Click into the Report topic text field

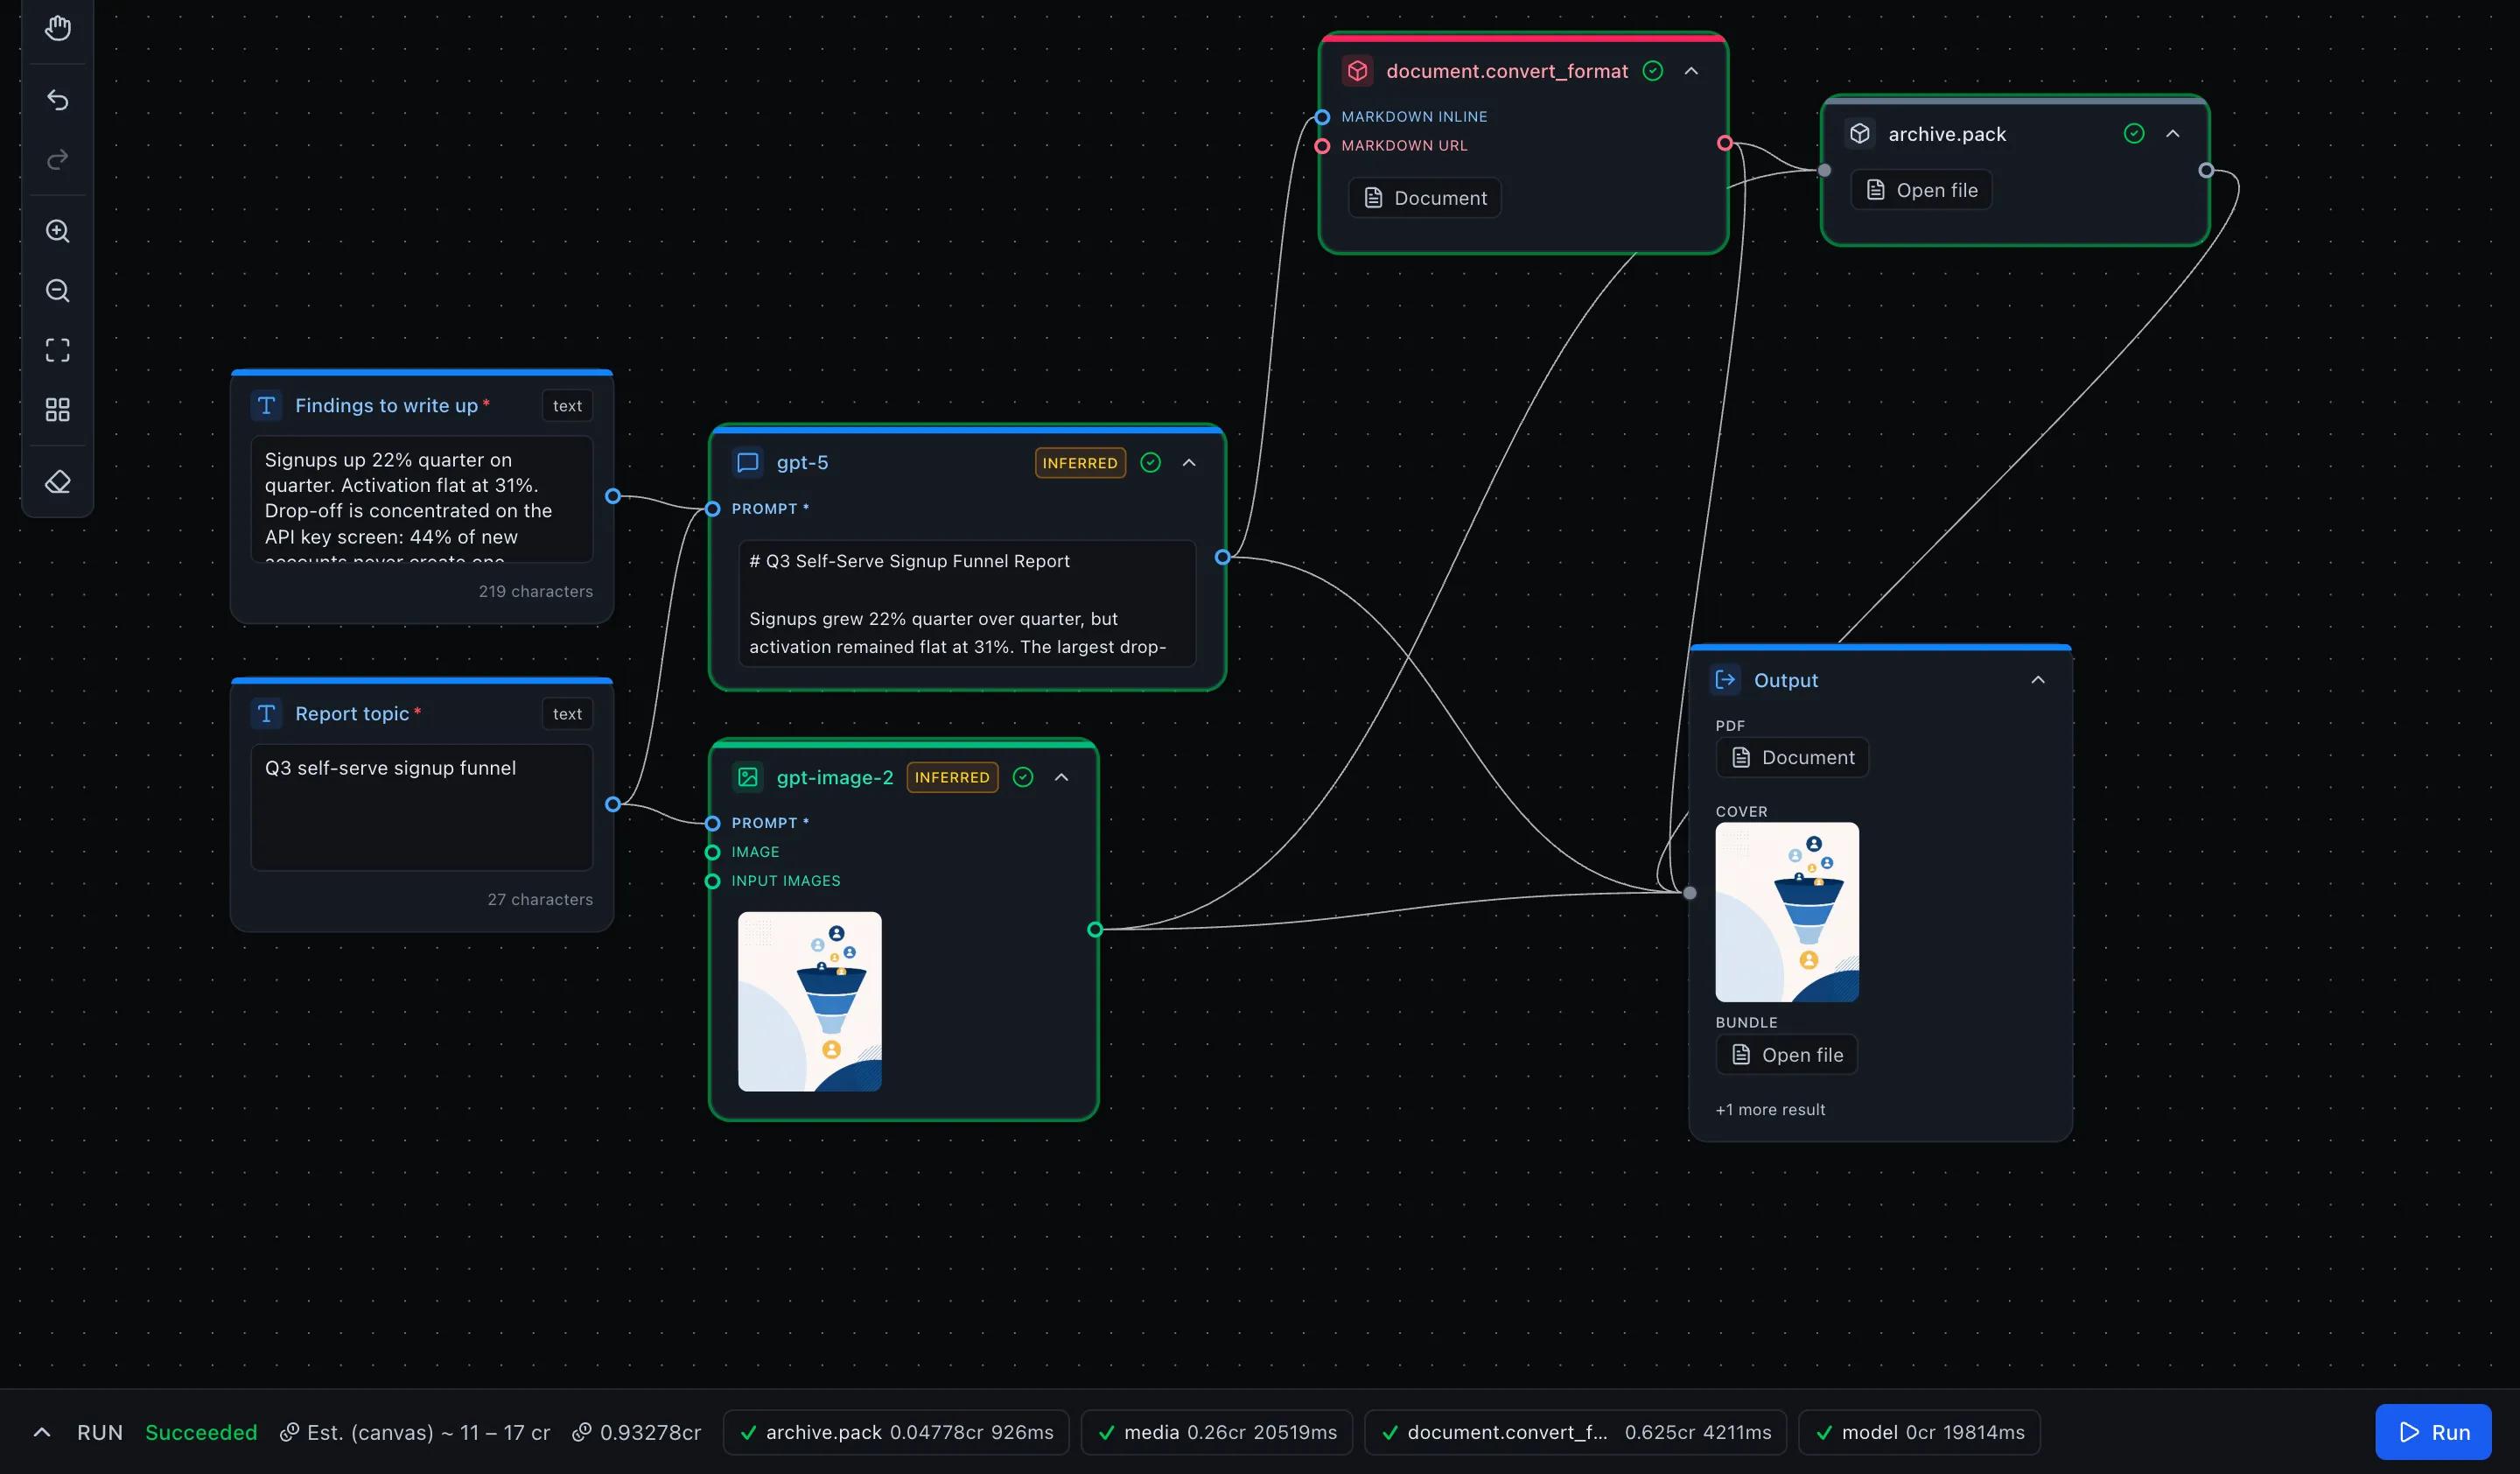[x=421, y=807]
